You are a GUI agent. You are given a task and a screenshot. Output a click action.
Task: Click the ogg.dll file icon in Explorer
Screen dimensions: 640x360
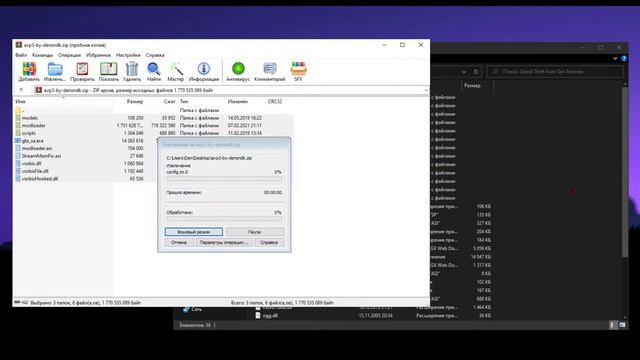258,316
